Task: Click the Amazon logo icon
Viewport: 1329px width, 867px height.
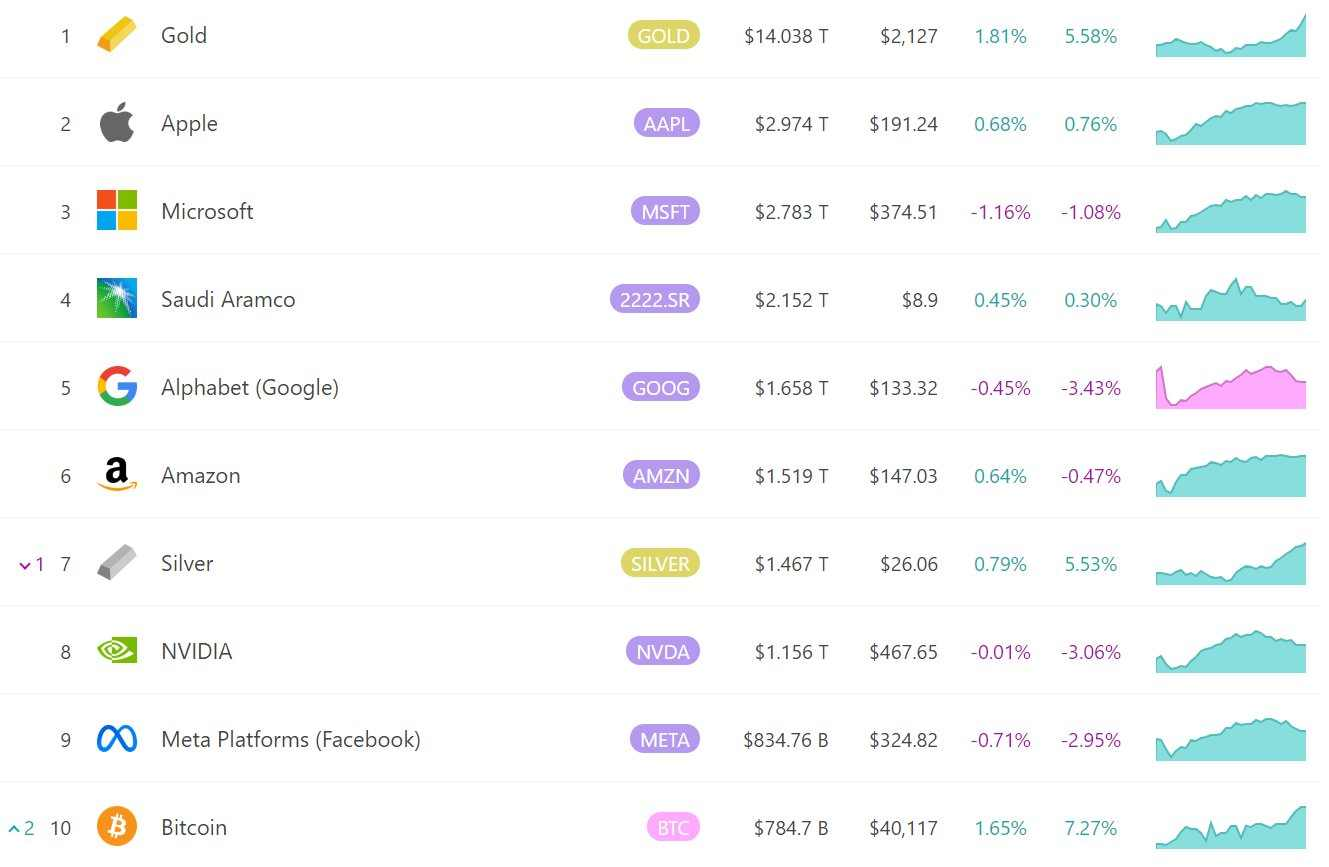Action: point(116,475)
